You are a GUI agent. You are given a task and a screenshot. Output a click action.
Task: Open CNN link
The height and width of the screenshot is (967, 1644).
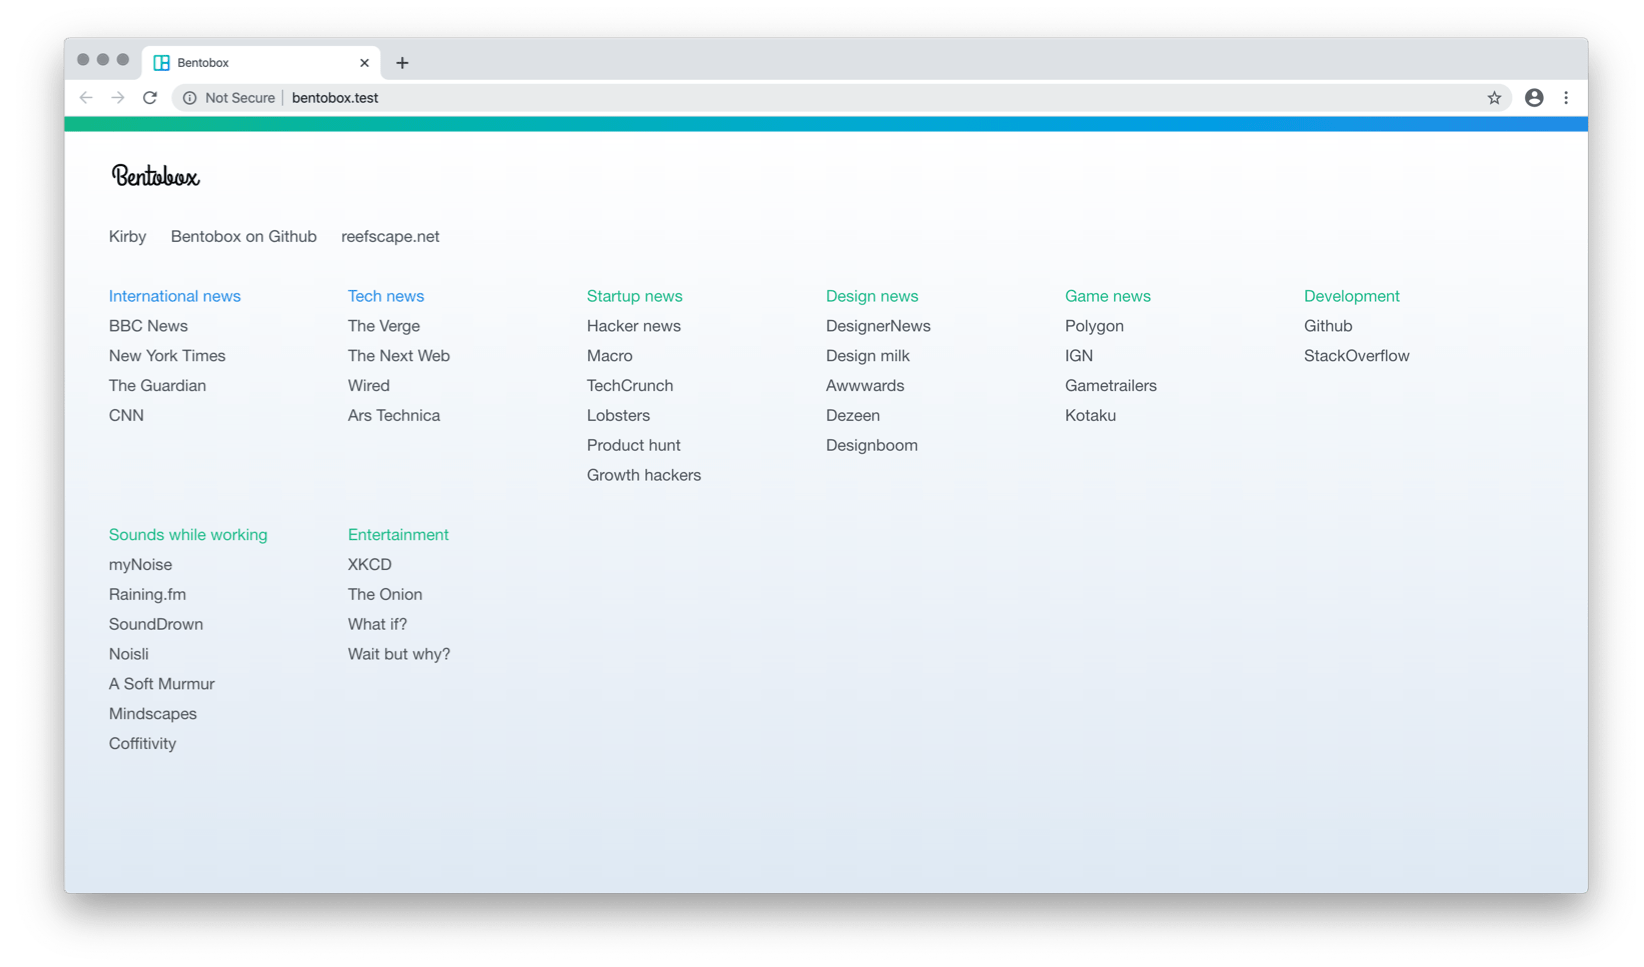click(126, 416)
